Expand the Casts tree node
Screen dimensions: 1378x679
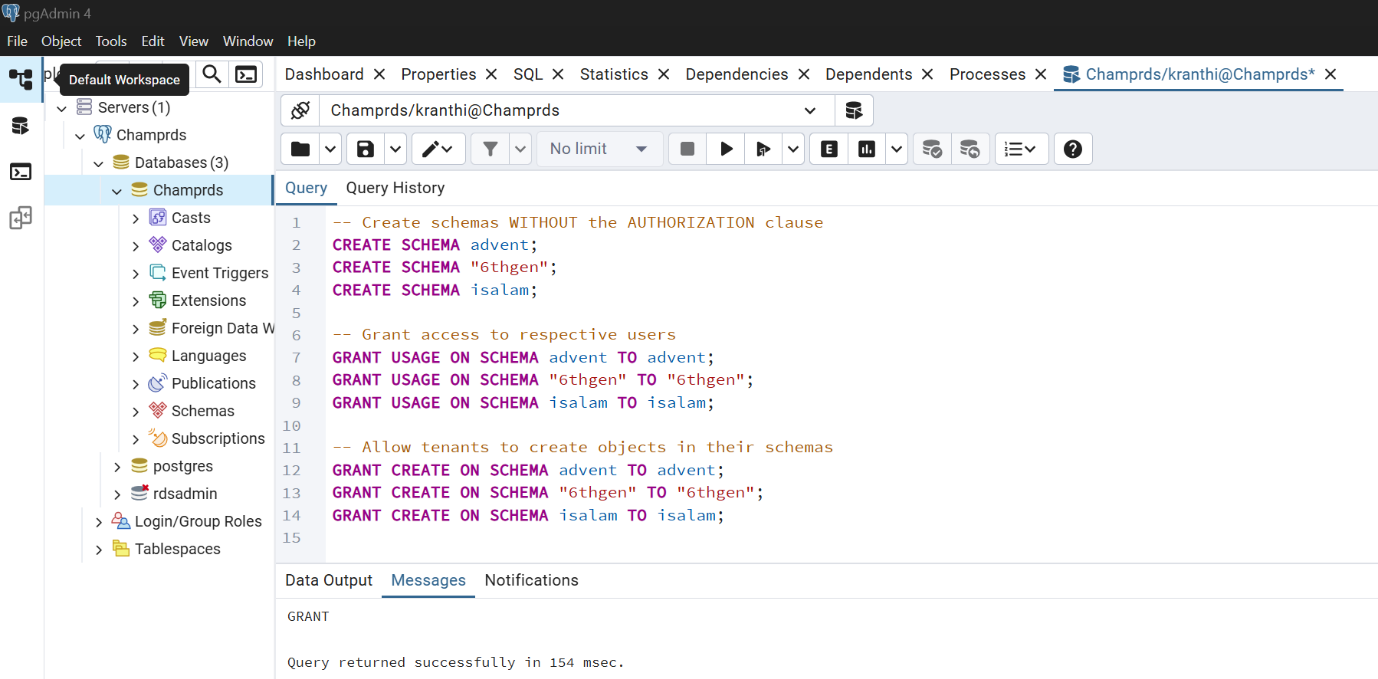pos(136,218)
